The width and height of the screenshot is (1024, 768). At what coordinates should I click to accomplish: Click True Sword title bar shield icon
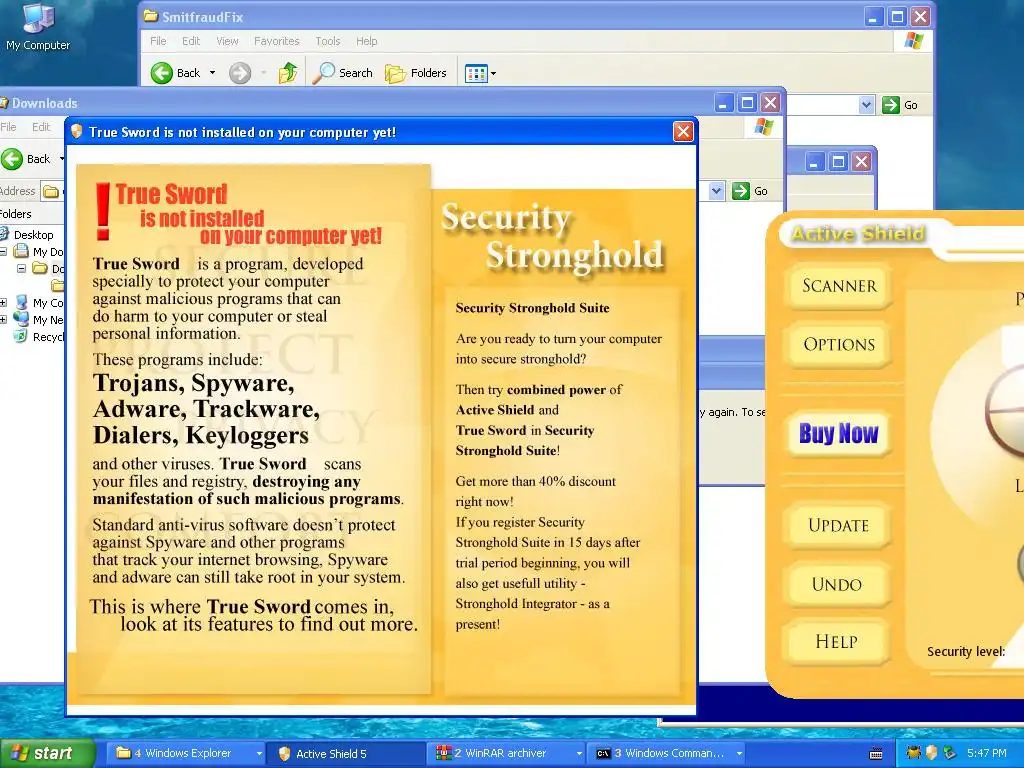[x=76, y=131]
